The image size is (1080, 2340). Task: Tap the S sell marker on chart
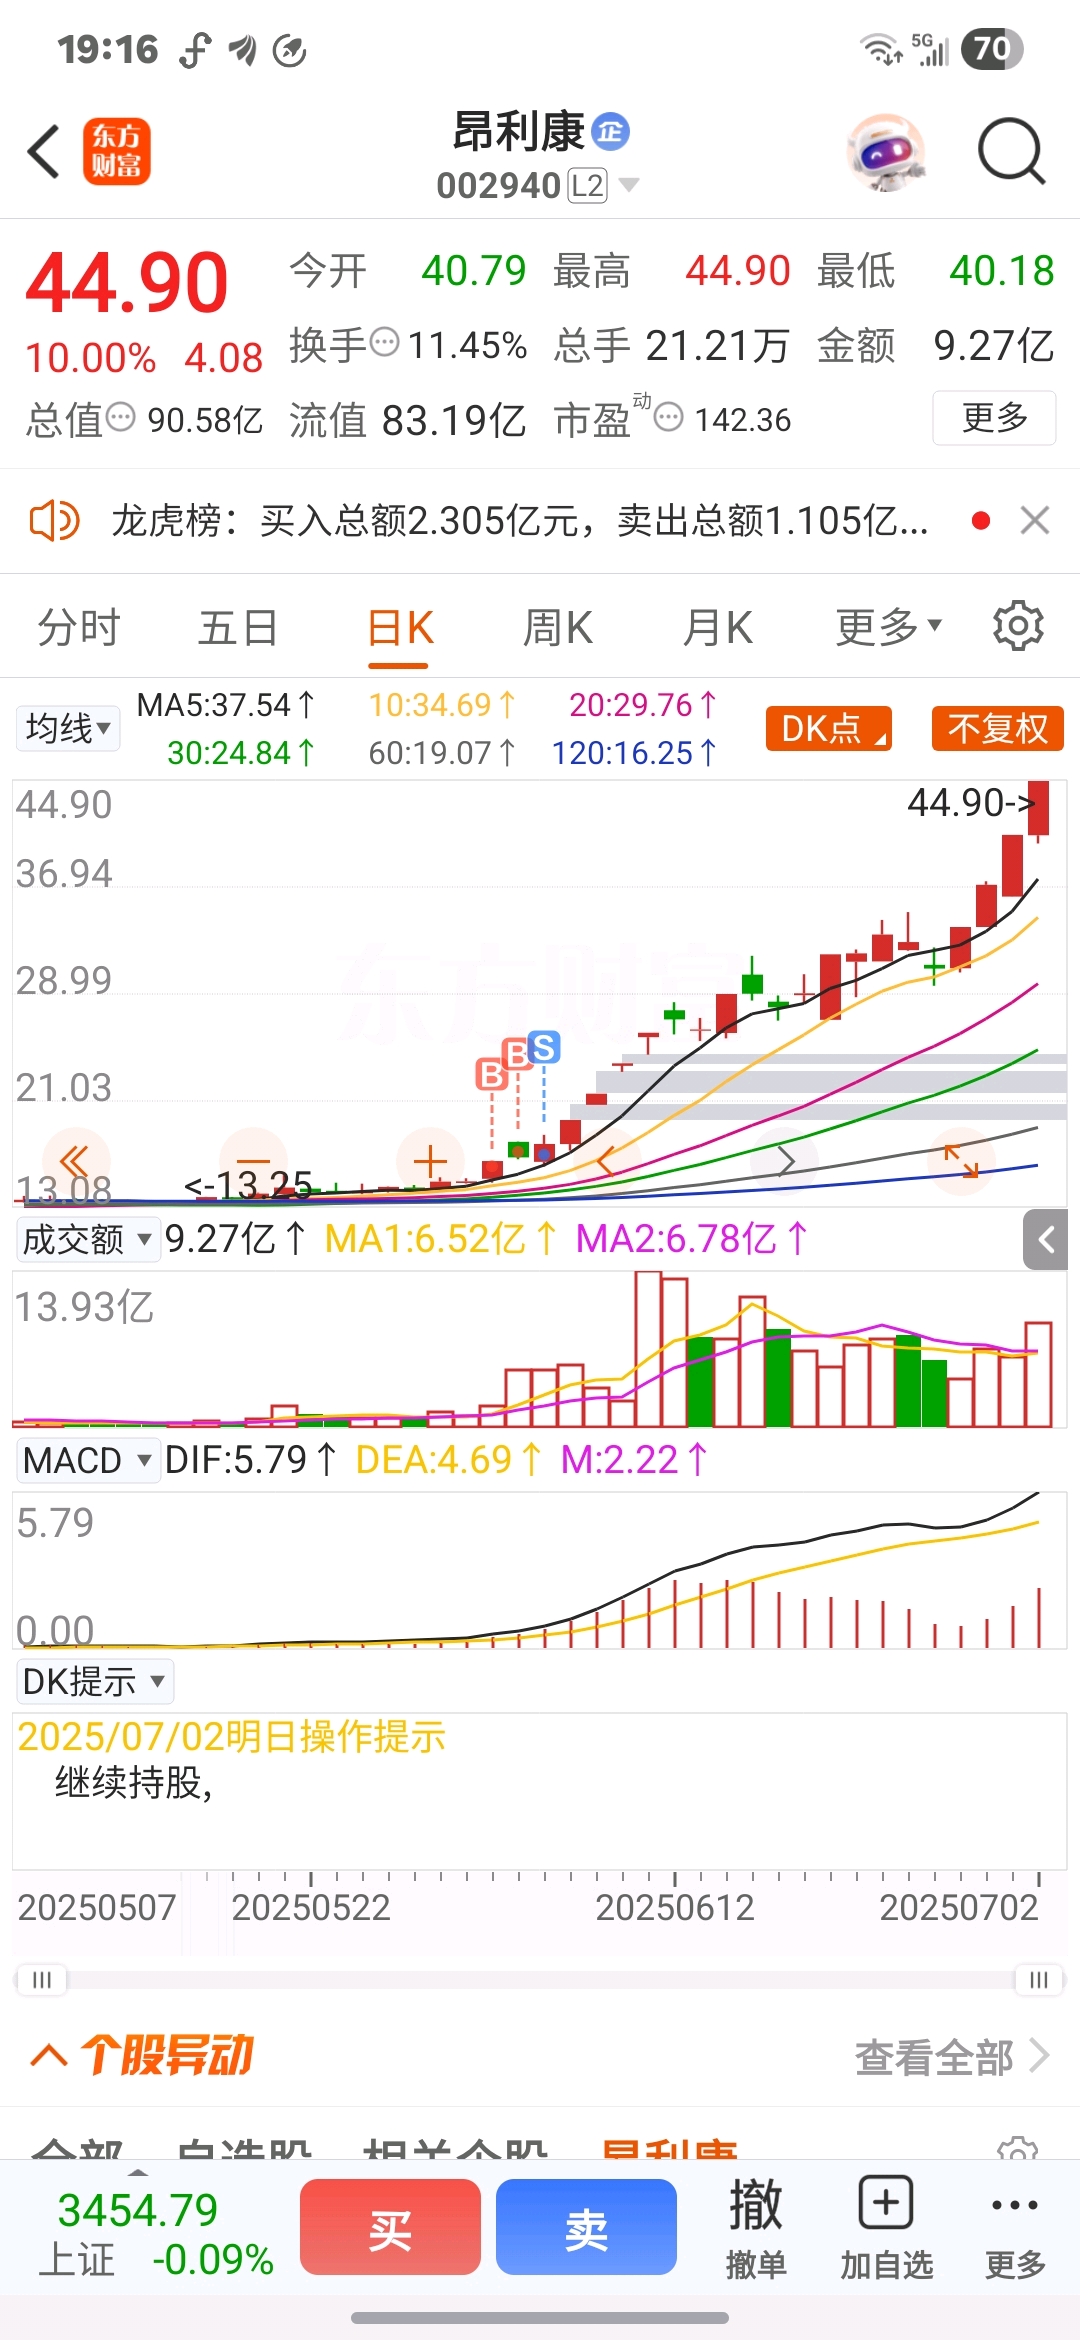coord(544,1047)
